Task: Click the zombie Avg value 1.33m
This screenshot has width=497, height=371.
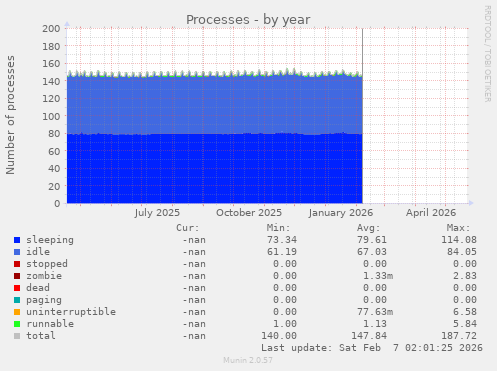Action: [x=378, y=276]
